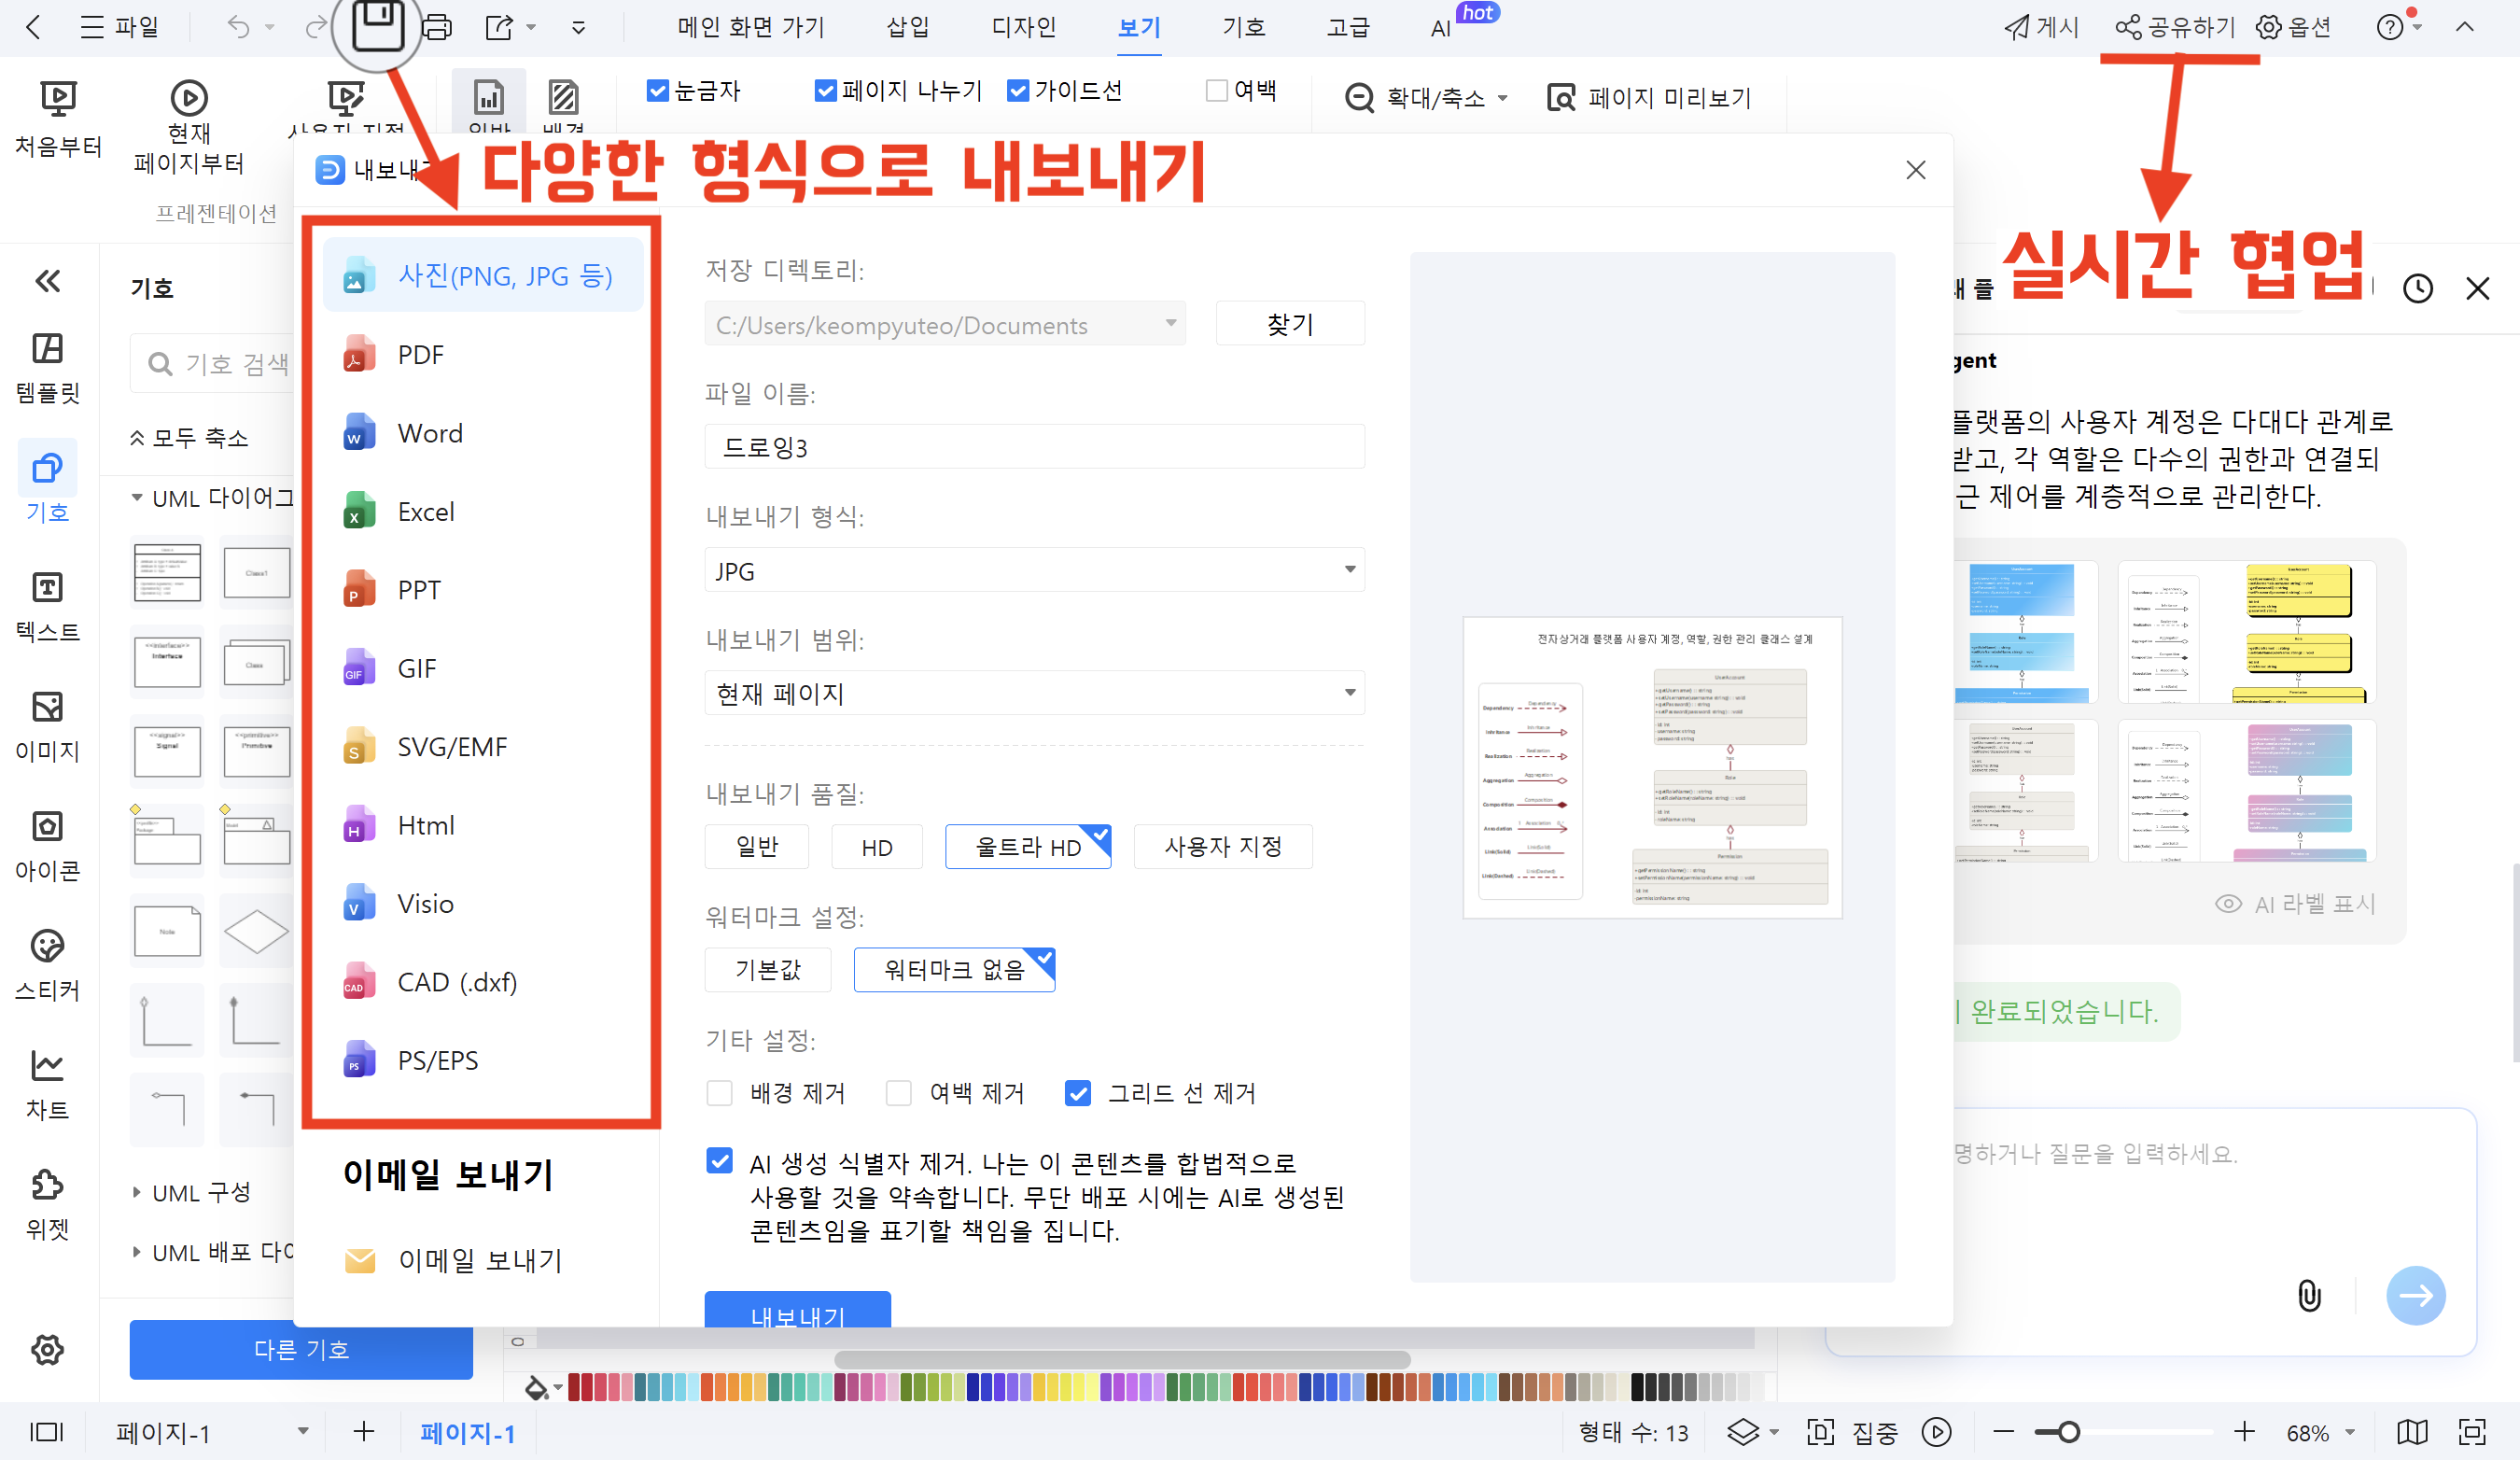2520x1460 pixels.
Task: Click the attachment paperclip icon in AI chat
Action: tap(2308, 1295)
